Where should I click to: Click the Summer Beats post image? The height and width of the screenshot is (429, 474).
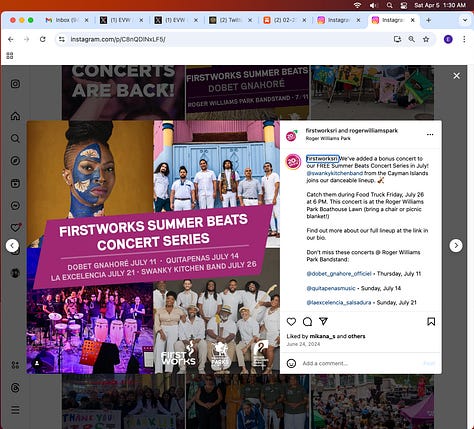[153, 247]
